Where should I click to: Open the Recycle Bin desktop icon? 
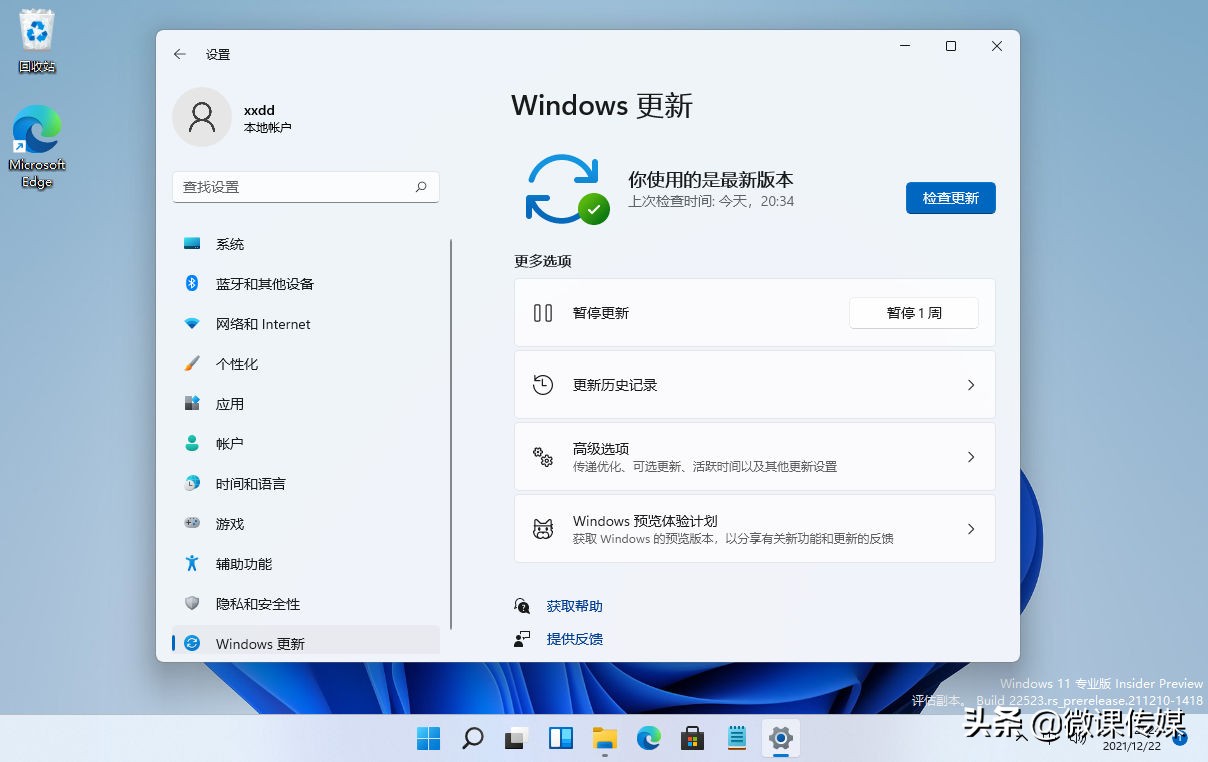tap(37, 42)
